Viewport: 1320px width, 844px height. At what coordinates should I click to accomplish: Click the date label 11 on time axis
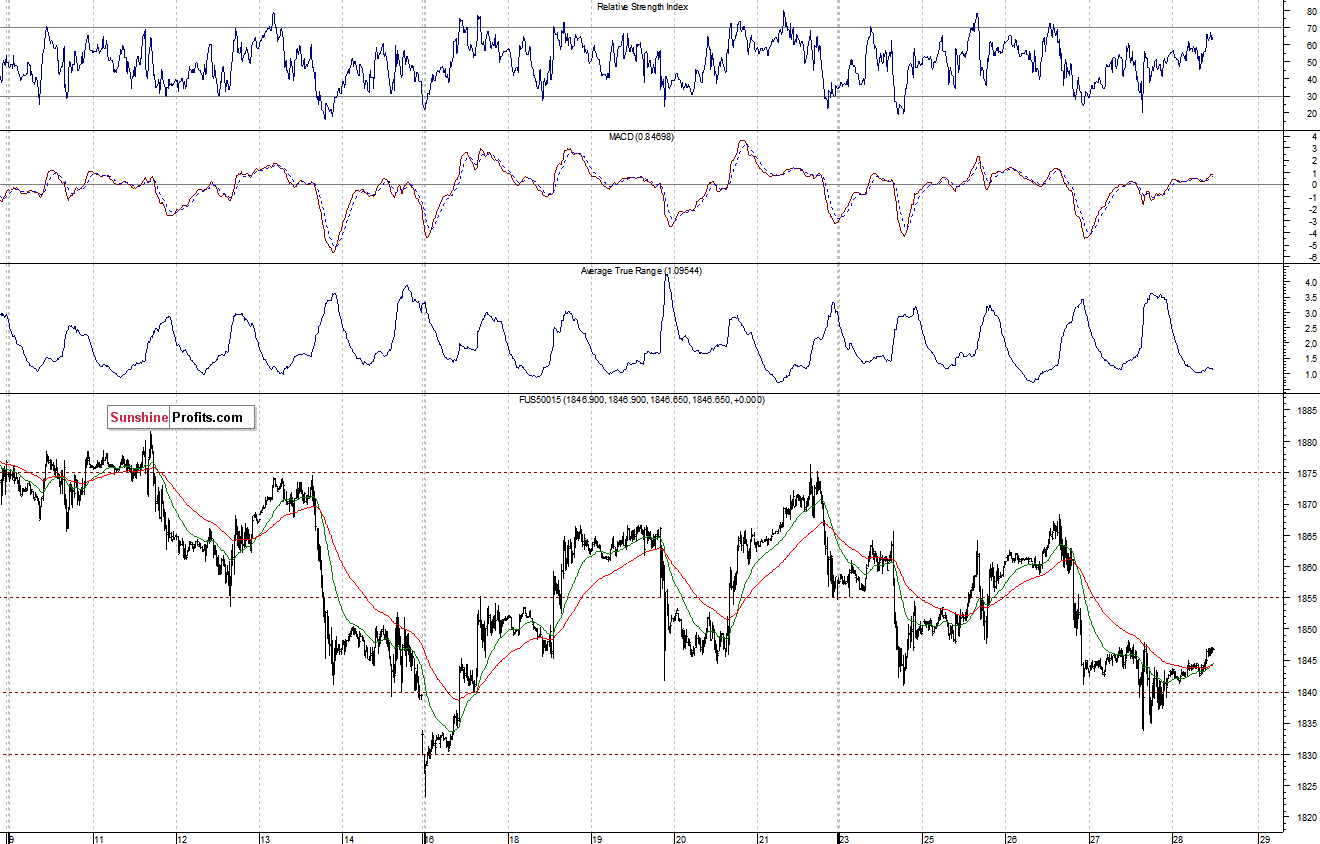click(x=100, y=838)
